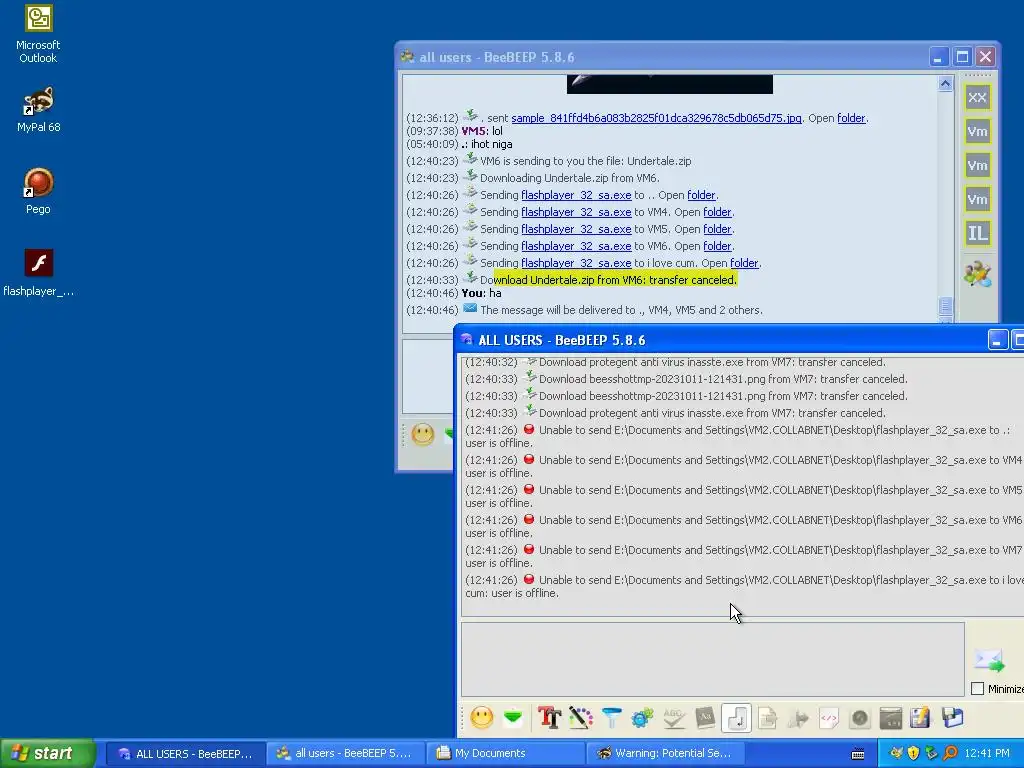Screen dimensions: 1024x768
Task: Click the 'Unable to send' row for VM4
Action: click(743, 466)
